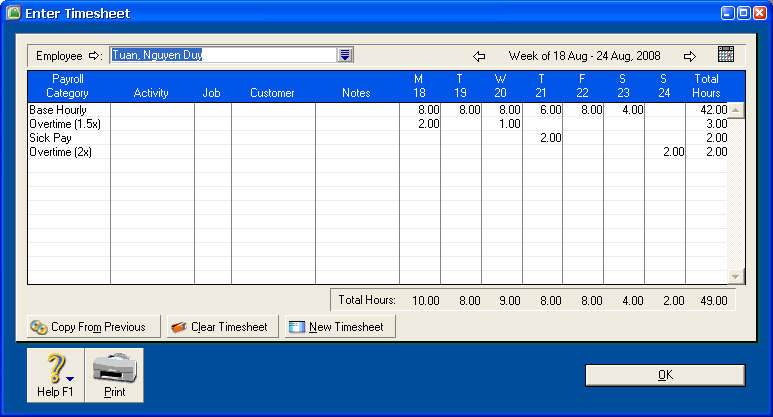Image resolution: width=773 pixels, height=417 pixels.
Task: Click the Employee zoom arrow icon
Action: 96,56
